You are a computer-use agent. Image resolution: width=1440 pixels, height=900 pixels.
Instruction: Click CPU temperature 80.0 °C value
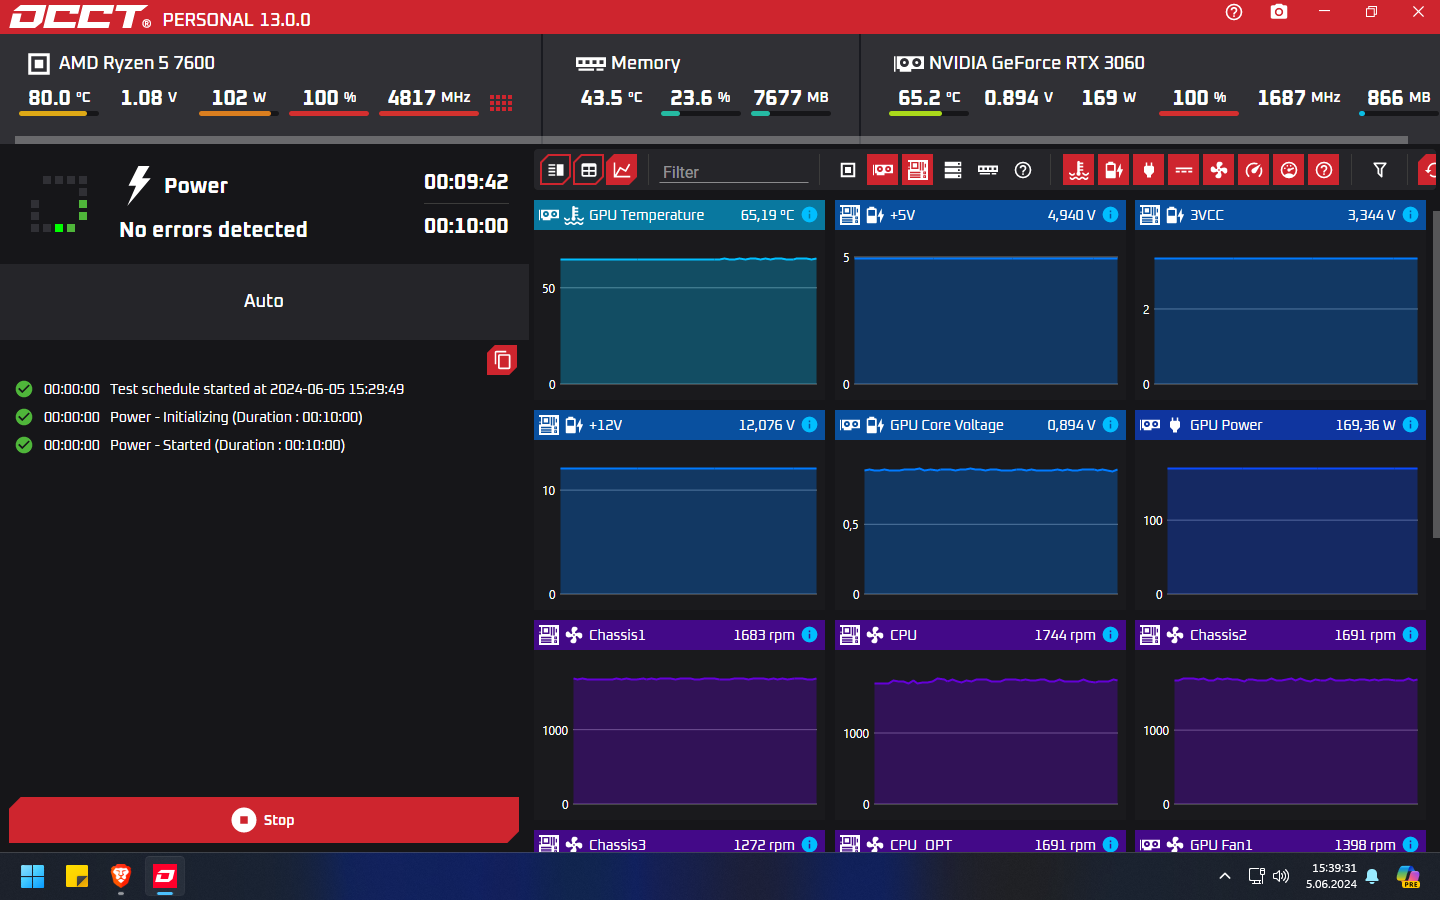(x=59, y=98)
